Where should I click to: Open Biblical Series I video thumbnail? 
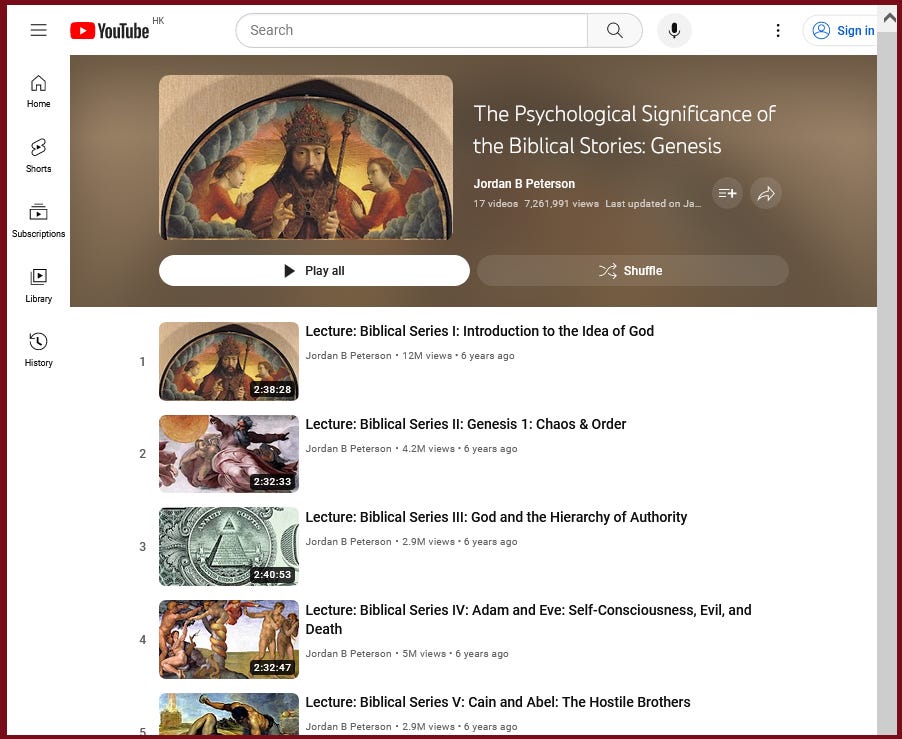coord(229,361)
